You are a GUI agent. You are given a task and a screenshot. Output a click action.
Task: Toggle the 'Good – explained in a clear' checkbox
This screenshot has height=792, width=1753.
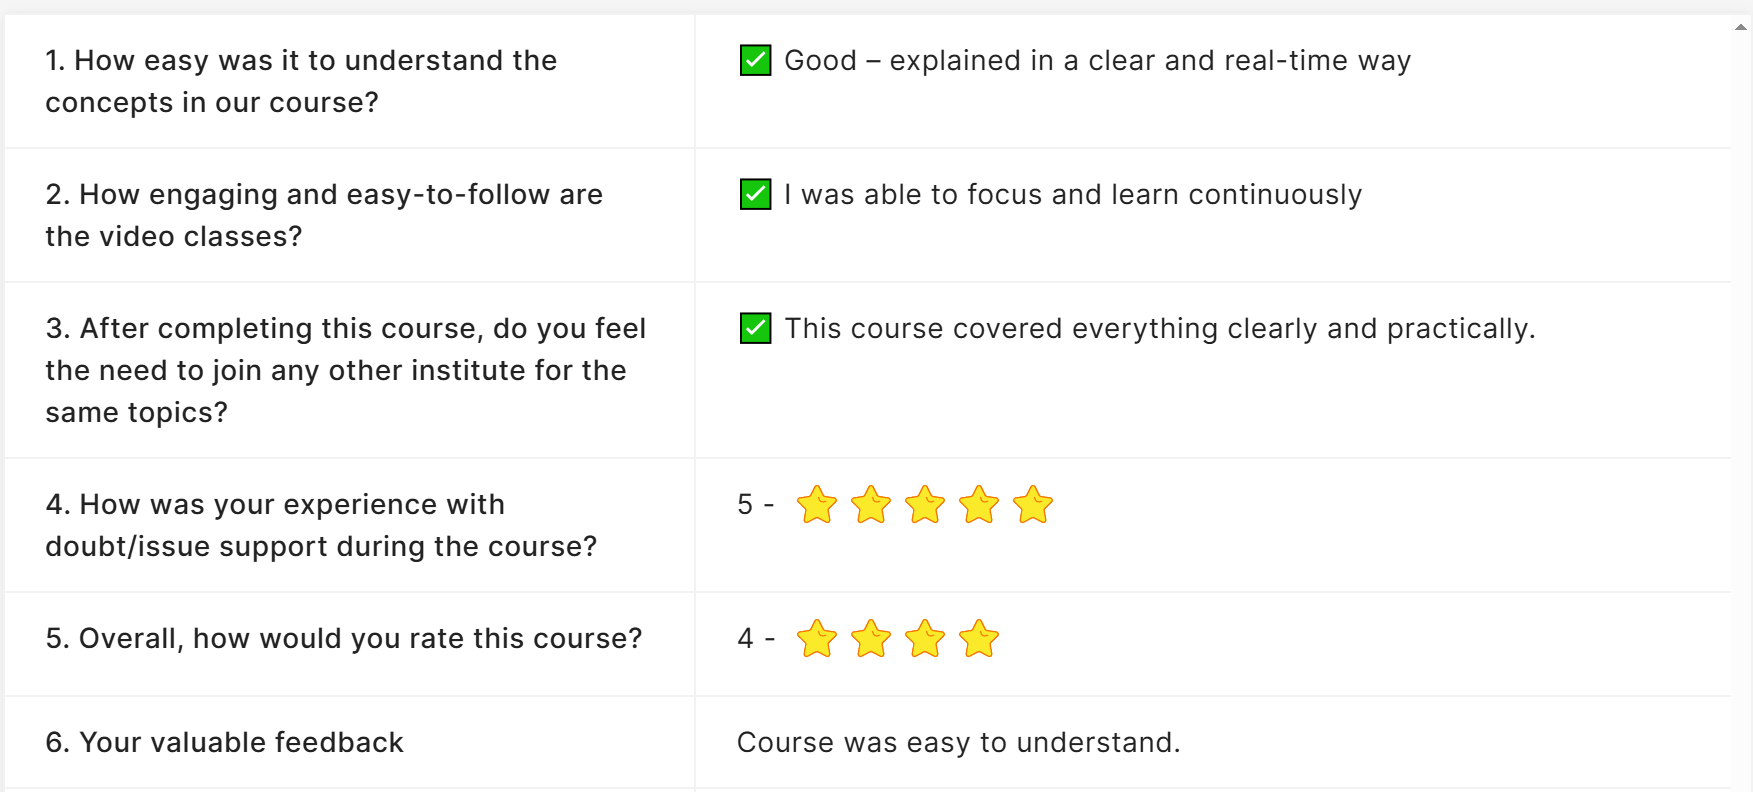click(x=755, y=61)
